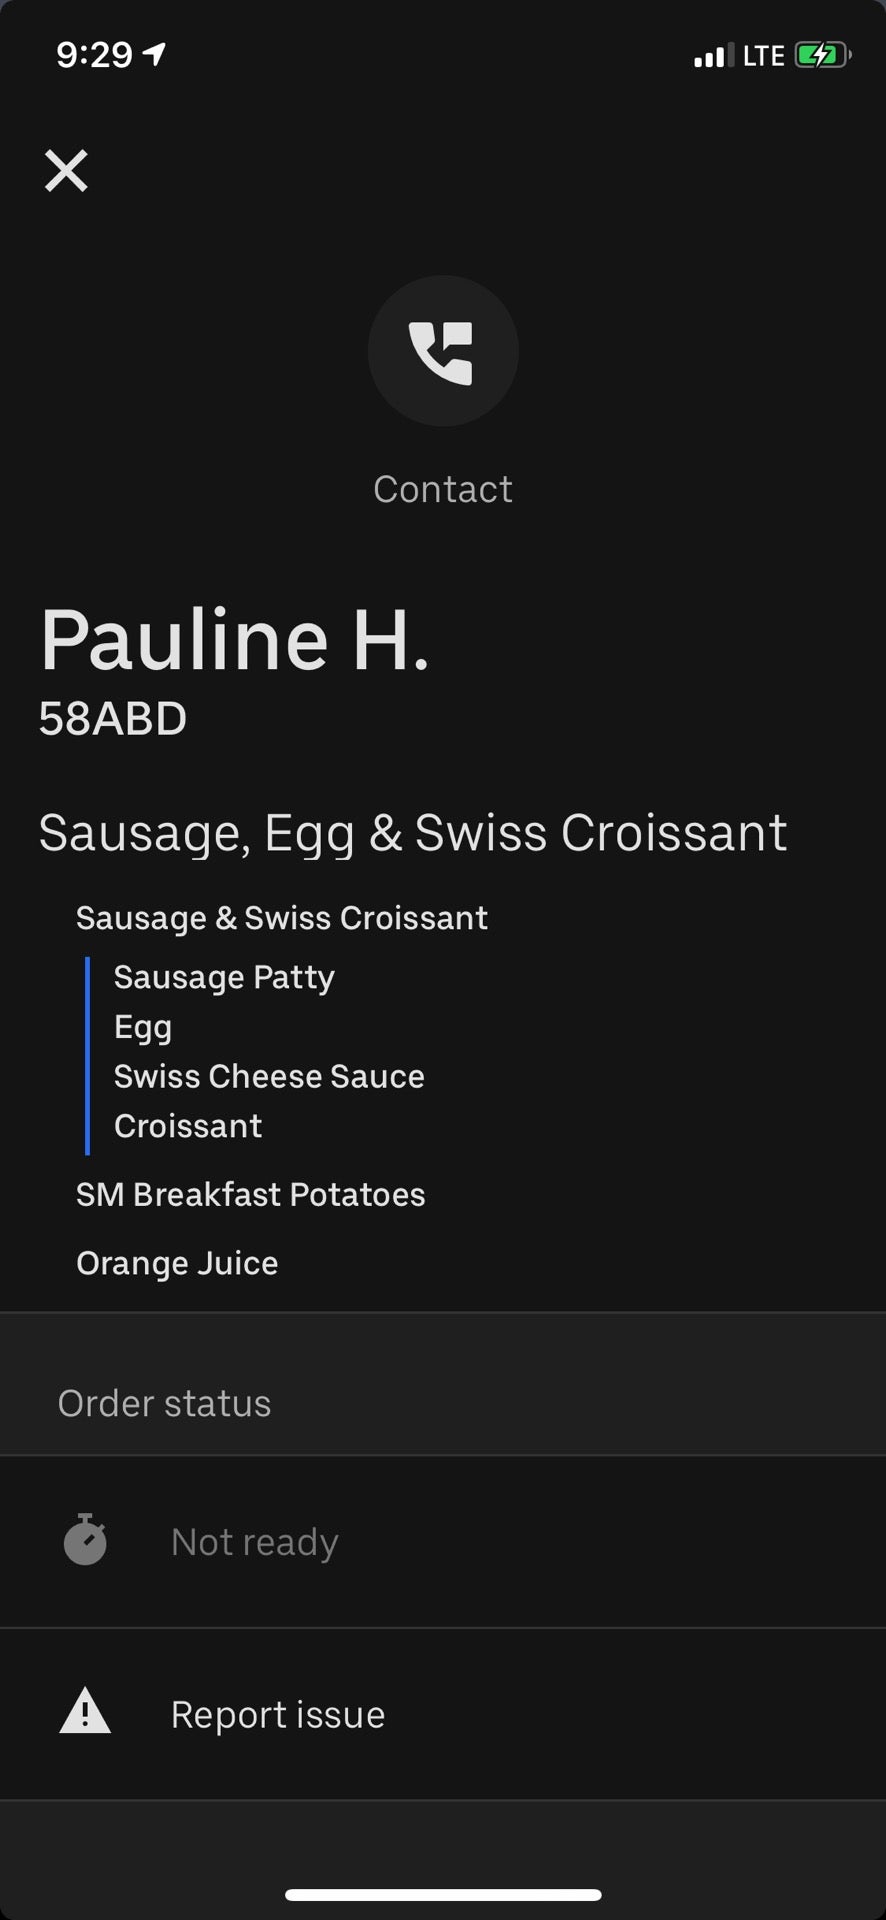Image resolution: width=886 pixels, height=1920 pixels.
Task: Tap the stopwatch Not ready icon
Action: click(85, 1540)
